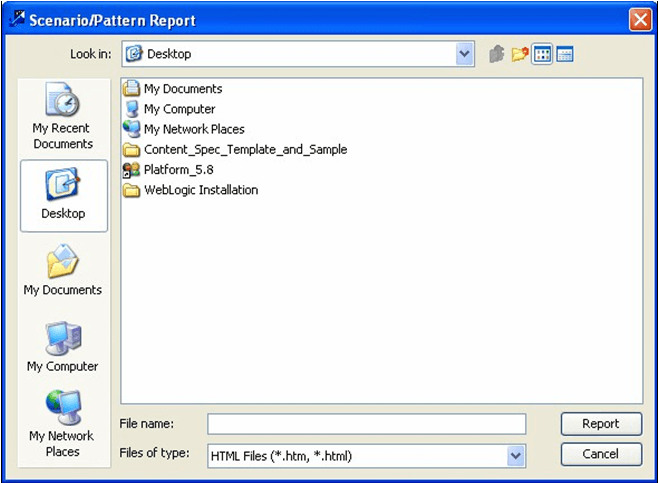Select Content_Spec_Template_and_Sample name text
Screen dimensions: 658x483
[x=245, y=149]
